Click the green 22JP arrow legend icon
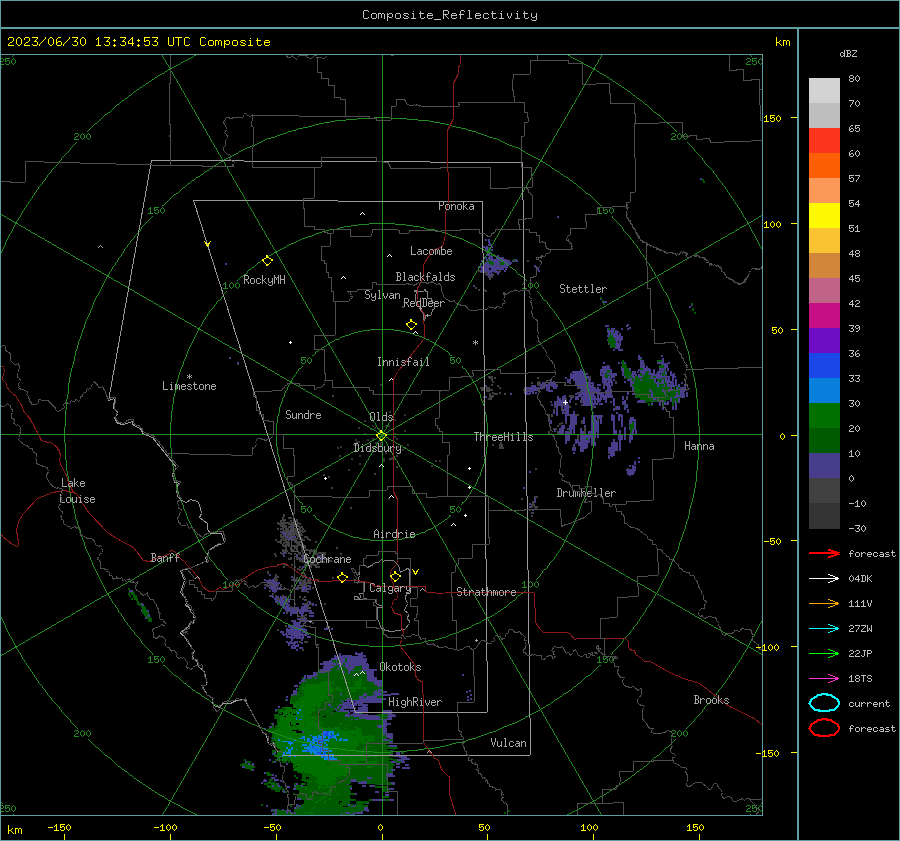Image resolution: width=900 pixels, height=841 pixels. [x=824, y=653]
